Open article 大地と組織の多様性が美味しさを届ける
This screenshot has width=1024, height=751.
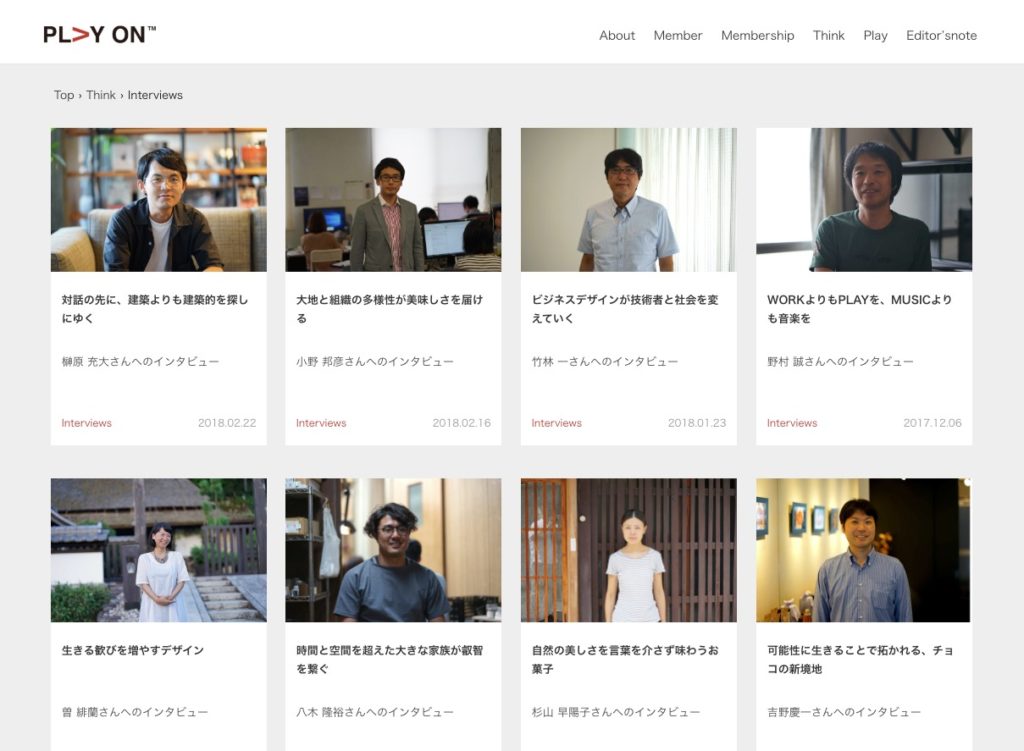click(x=389, y=309)
